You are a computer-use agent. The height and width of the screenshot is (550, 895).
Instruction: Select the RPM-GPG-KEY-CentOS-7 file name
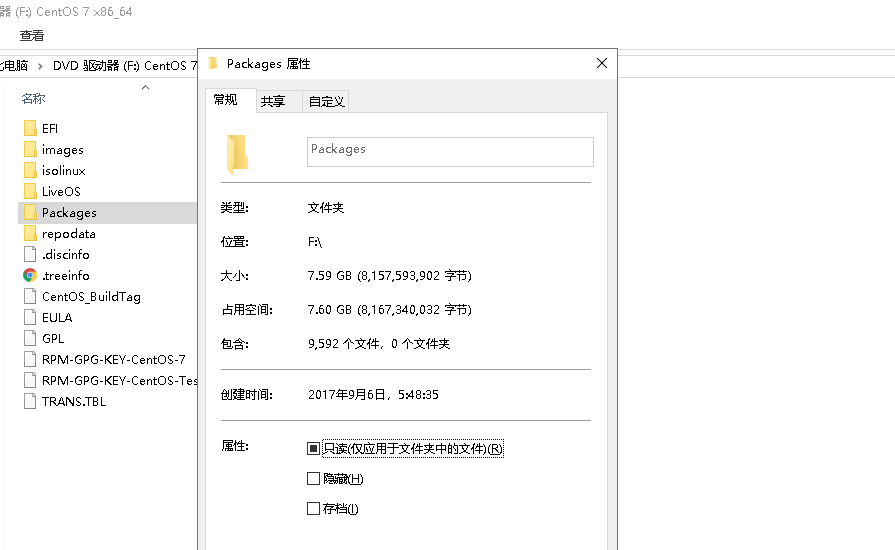pyautogui.click(x=114, y=359)
